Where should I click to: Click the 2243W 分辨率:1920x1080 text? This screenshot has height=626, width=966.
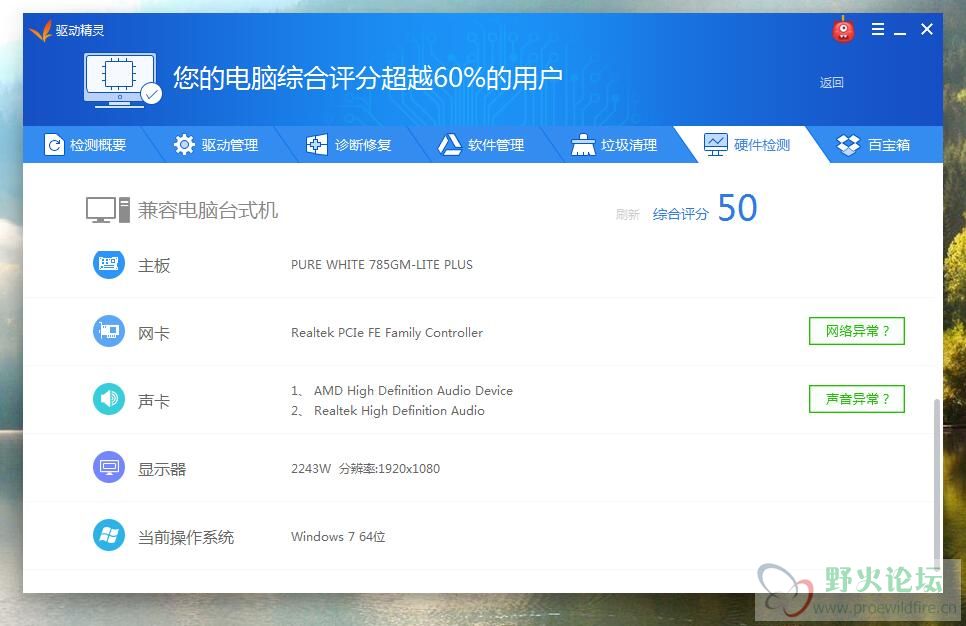[365, 469]
